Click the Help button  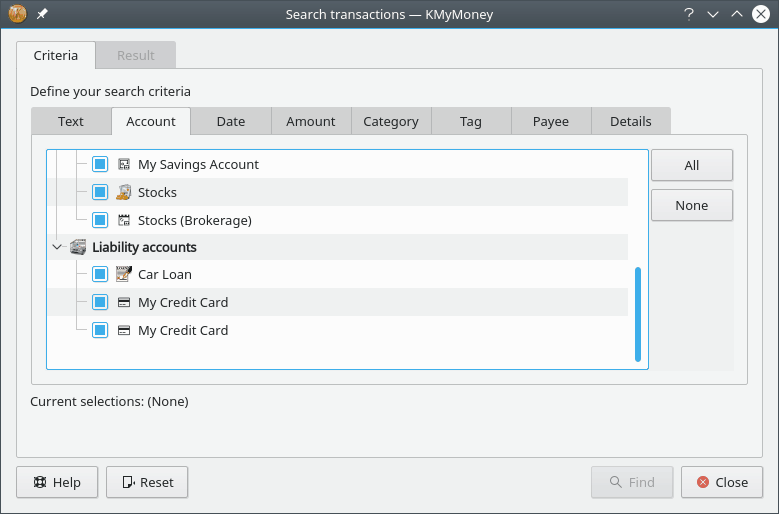click(57, 482)
